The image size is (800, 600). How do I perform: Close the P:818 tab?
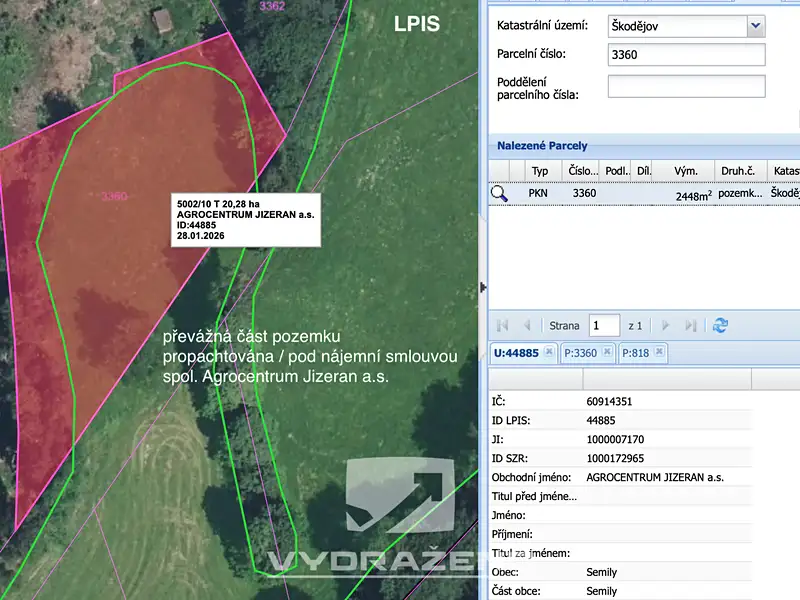click(659, 352)
